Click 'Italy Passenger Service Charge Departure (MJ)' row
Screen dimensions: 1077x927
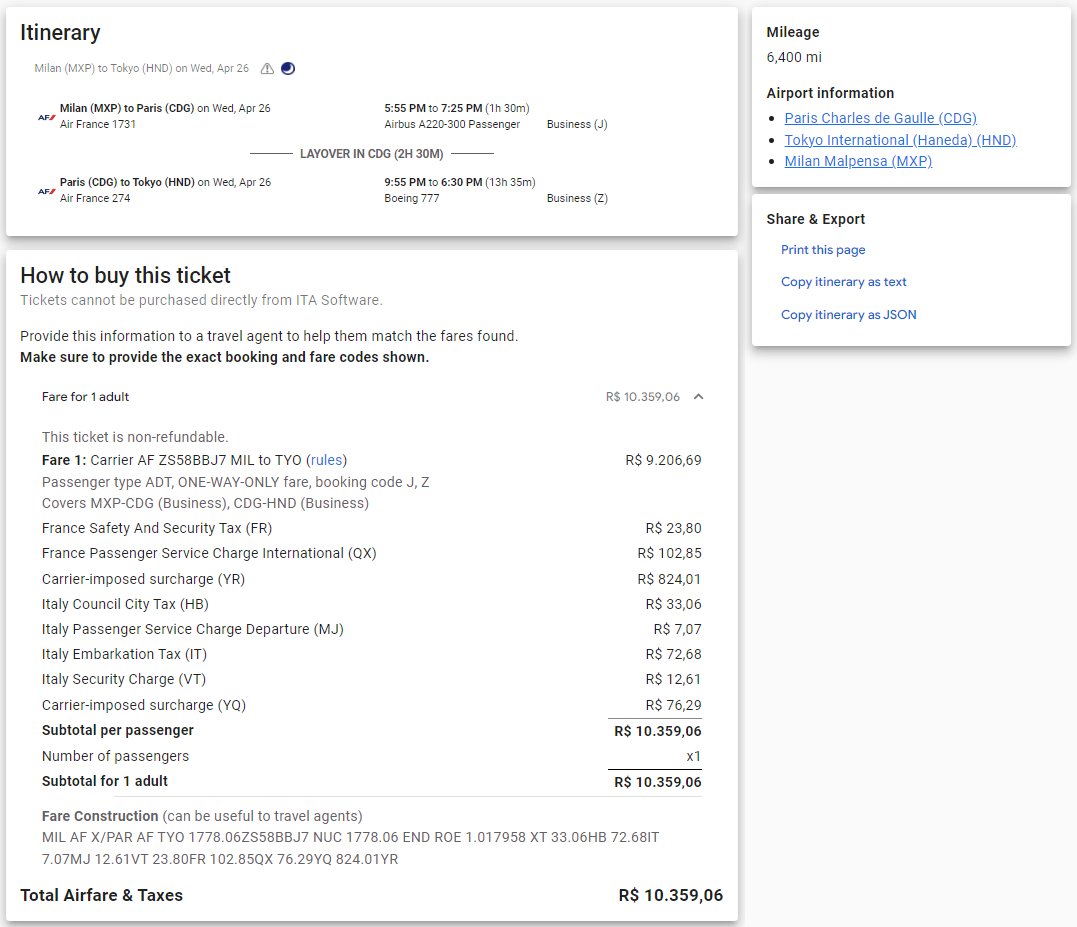click(372, 629)
